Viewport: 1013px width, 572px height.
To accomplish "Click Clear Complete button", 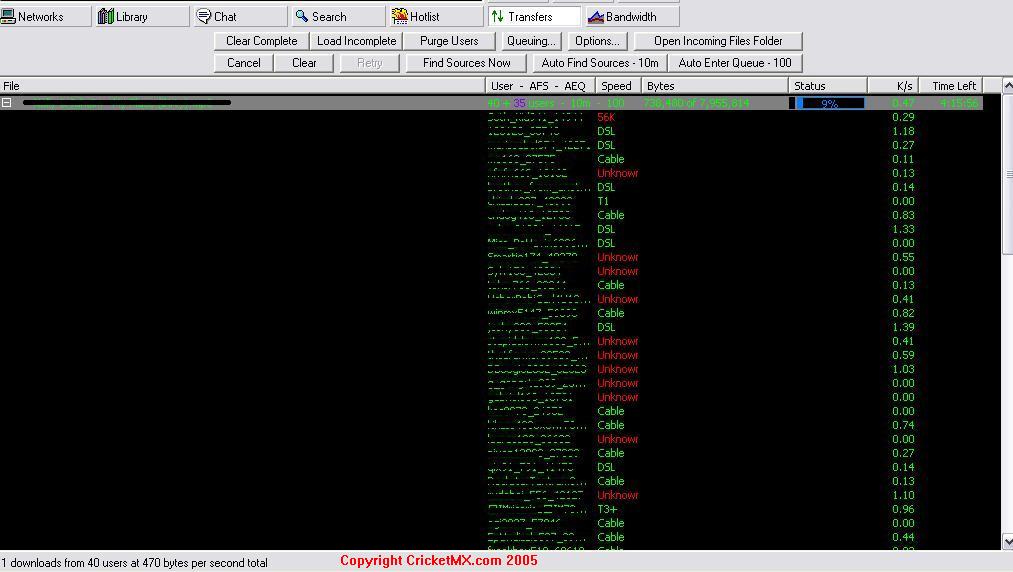I will [x=262, y=41].
